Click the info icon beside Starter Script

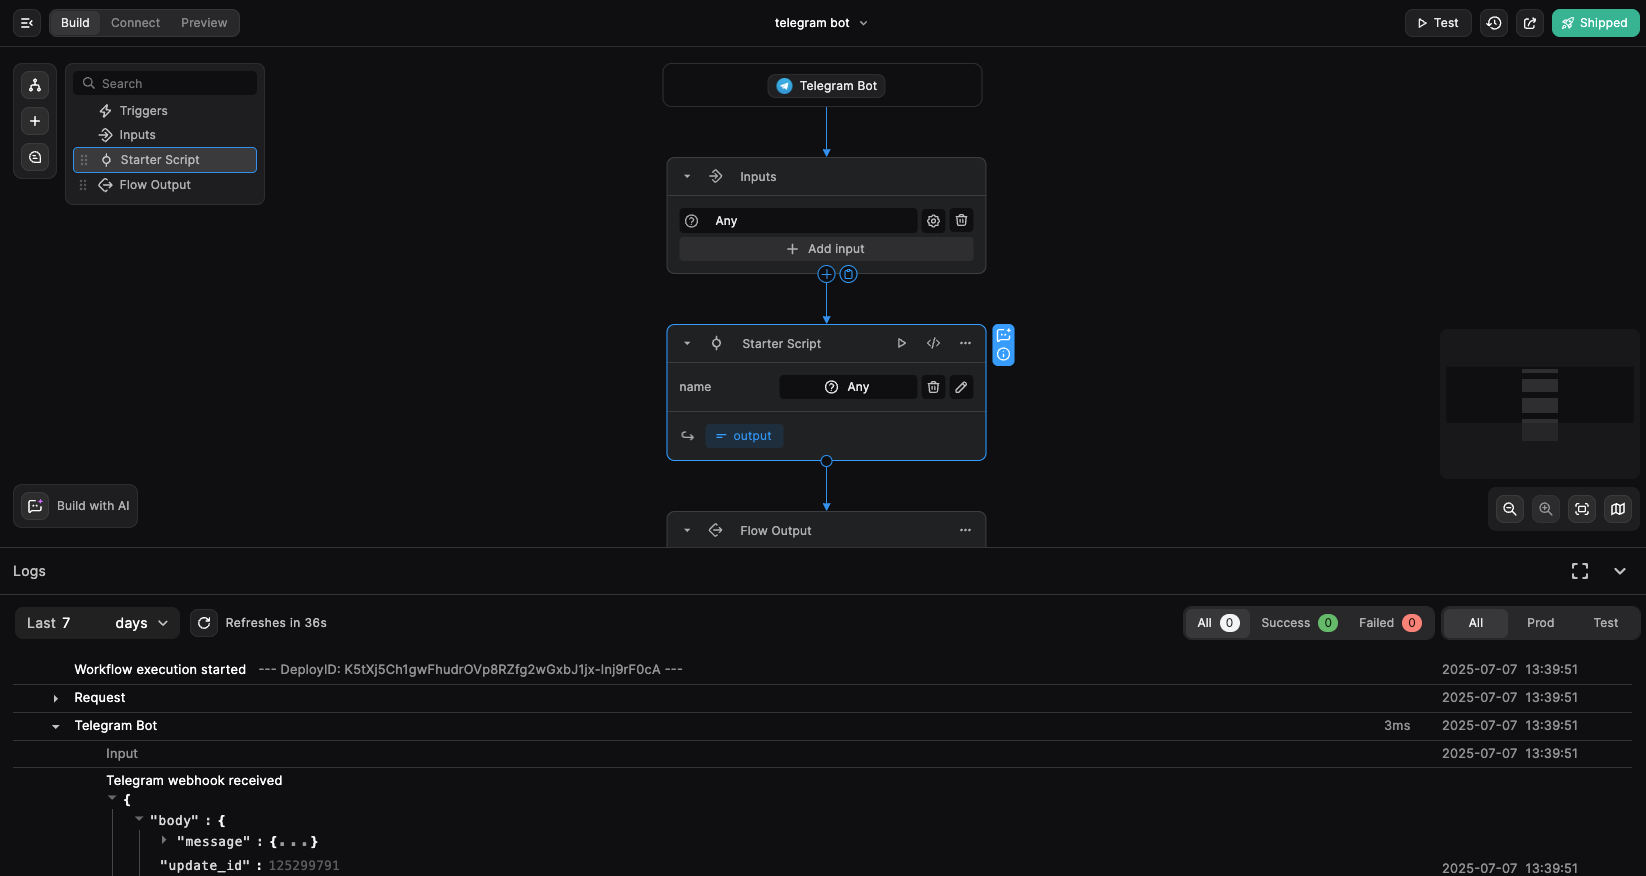coord(1003,354)
